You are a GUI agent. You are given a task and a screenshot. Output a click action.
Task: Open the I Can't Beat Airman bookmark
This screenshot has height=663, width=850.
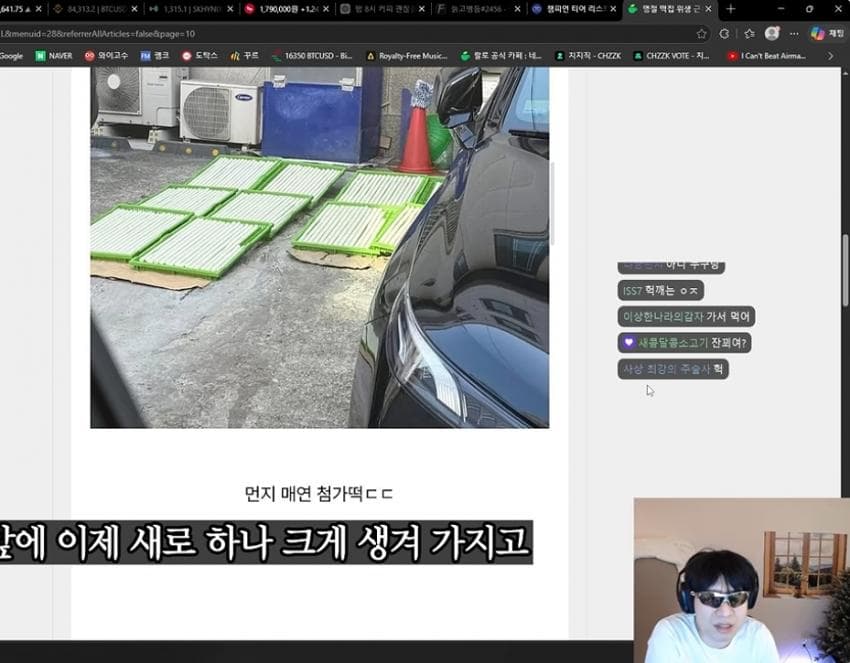coord(767,56)
